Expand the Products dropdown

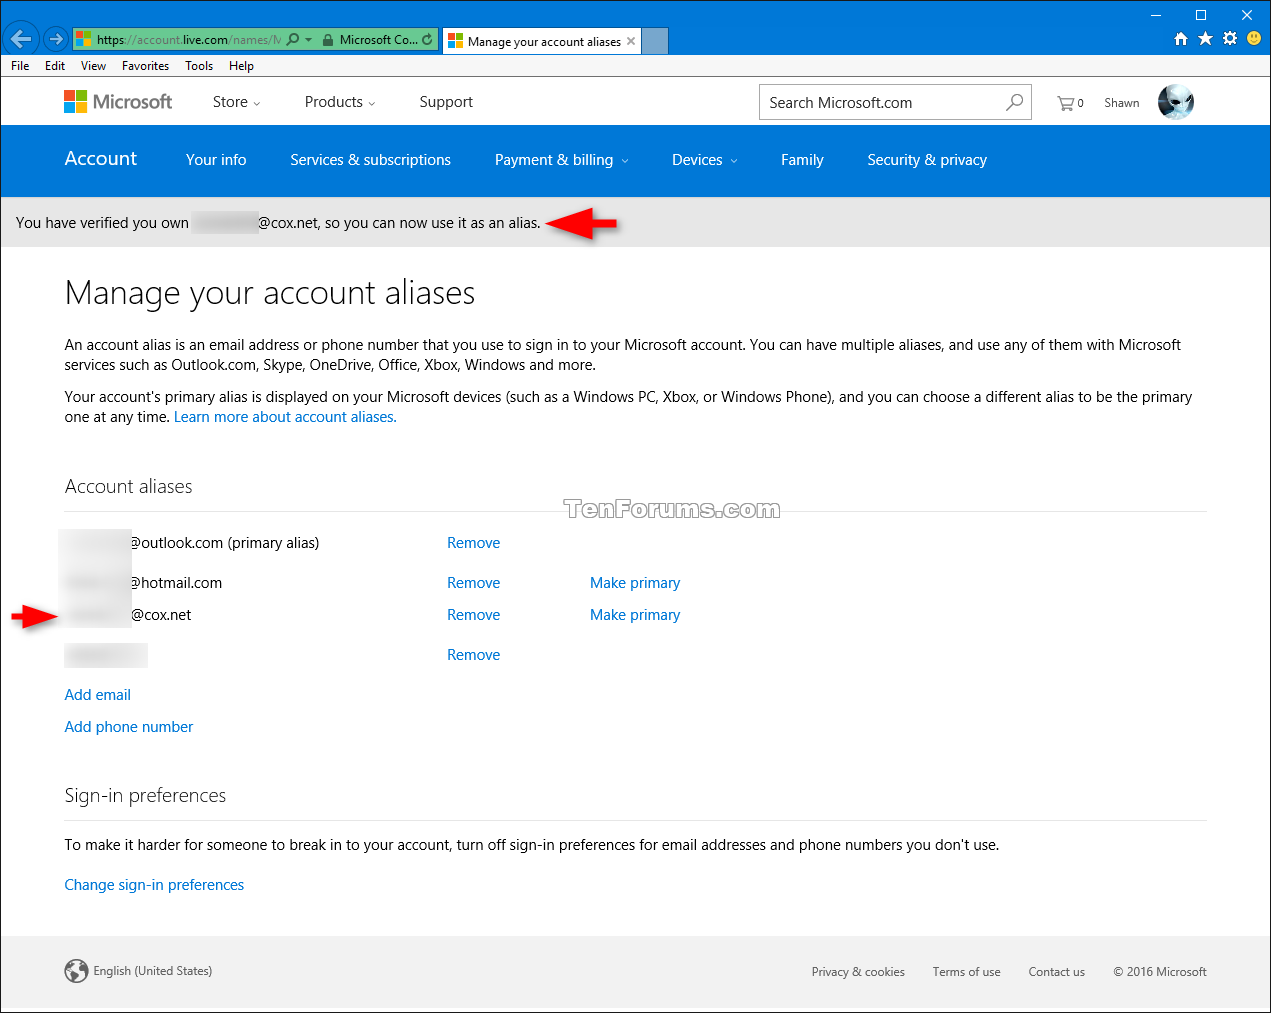pyautogui.click(x=340, y=102)
